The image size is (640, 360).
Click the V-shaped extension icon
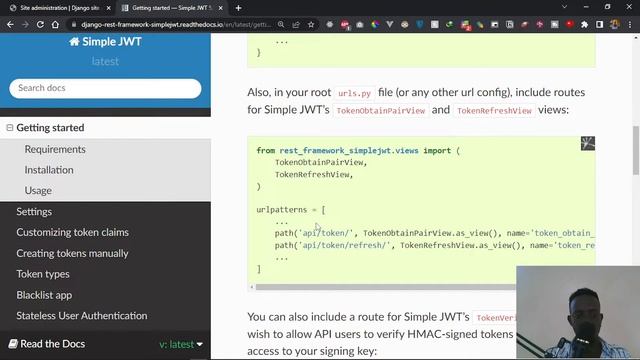pyautogui.click(x=390, y=24)
